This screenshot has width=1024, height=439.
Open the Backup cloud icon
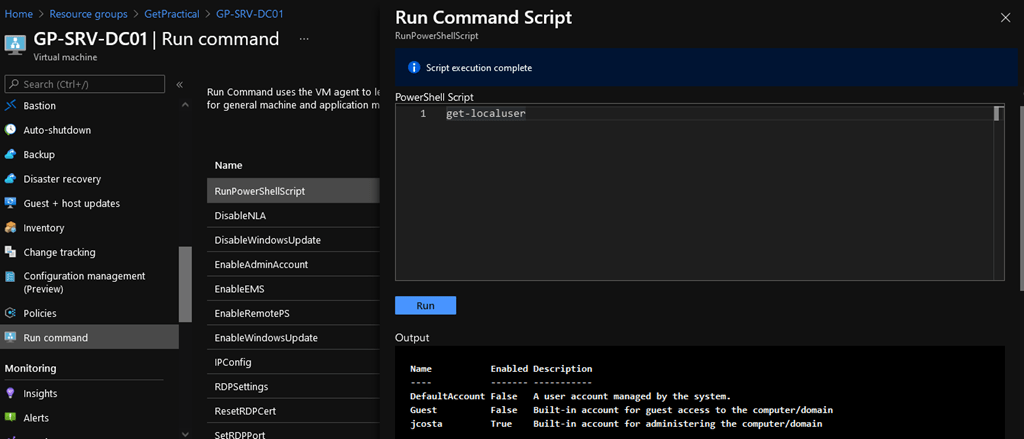click(10, 155)
